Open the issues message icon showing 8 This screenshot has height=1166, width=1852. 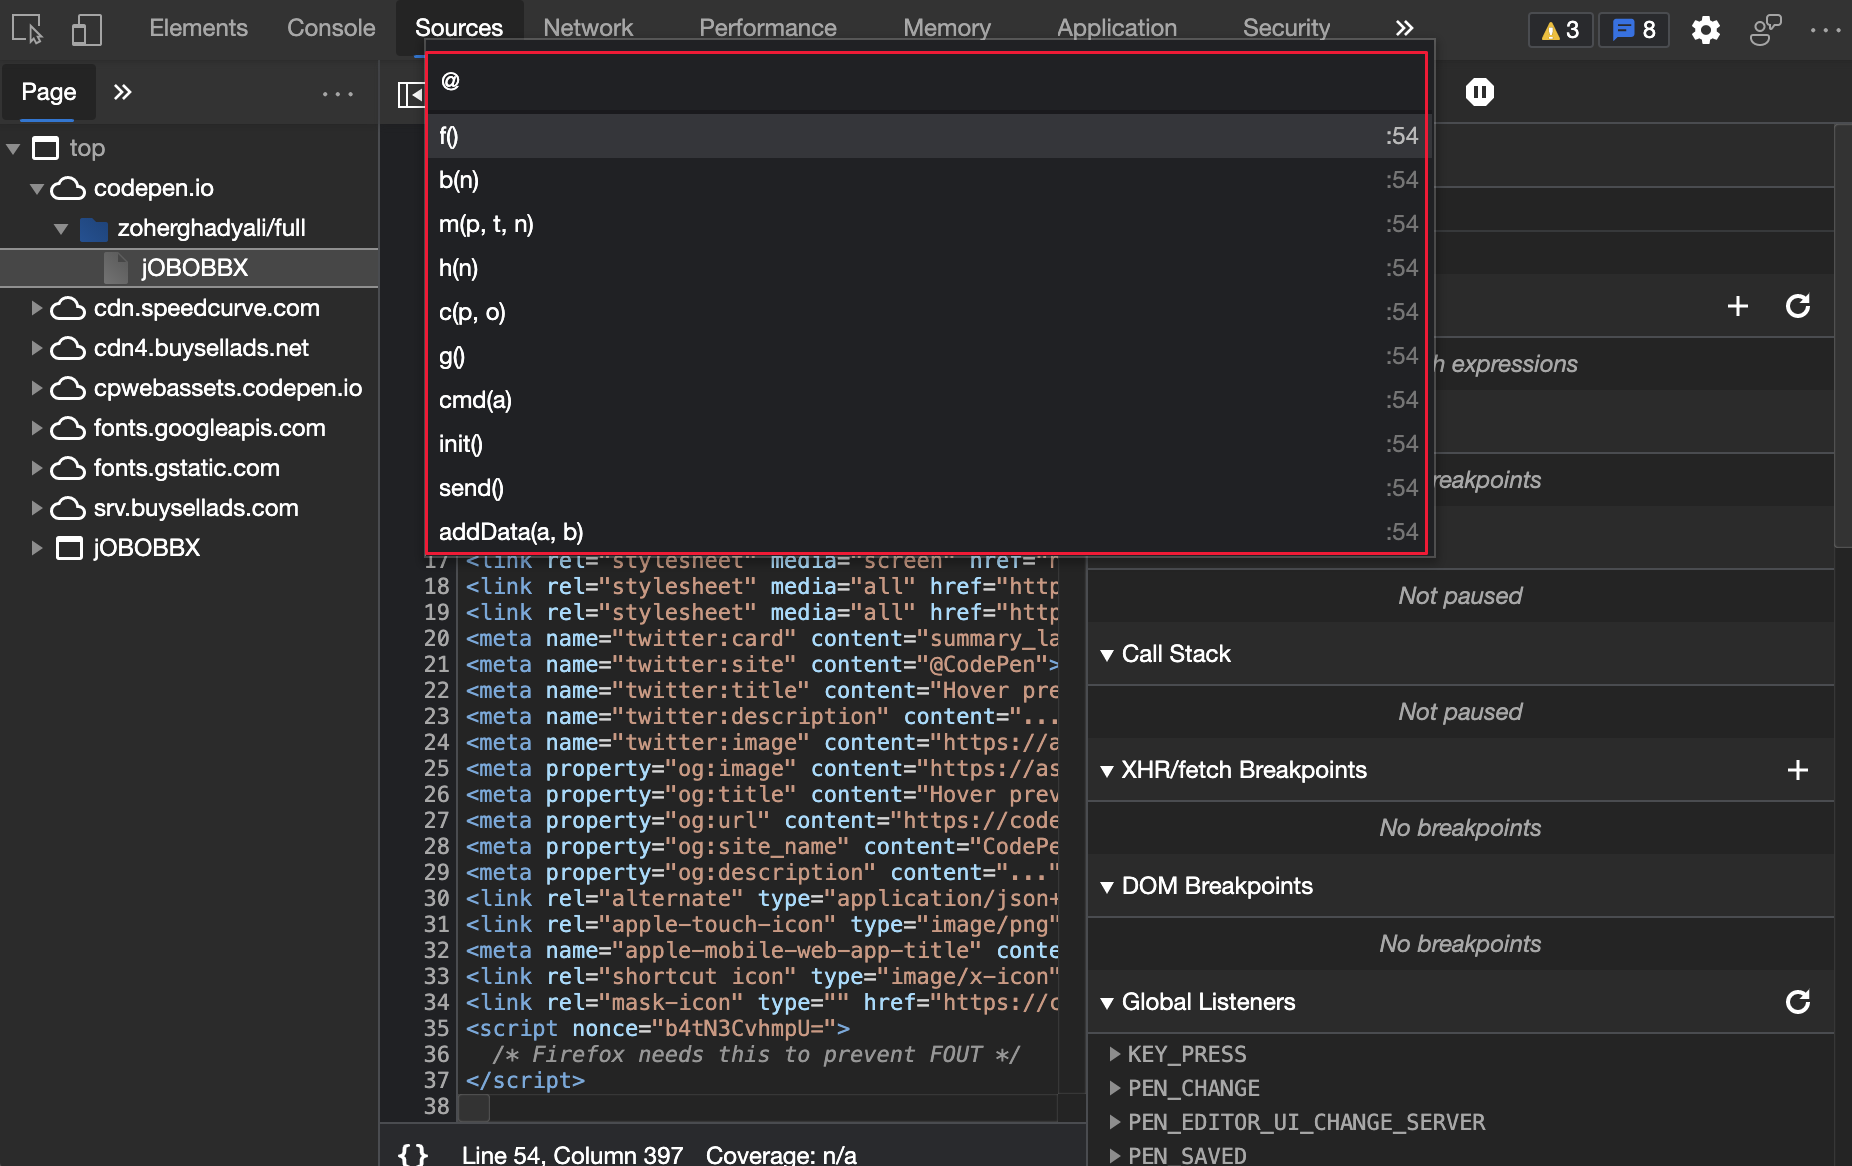tap(1633, 29)
